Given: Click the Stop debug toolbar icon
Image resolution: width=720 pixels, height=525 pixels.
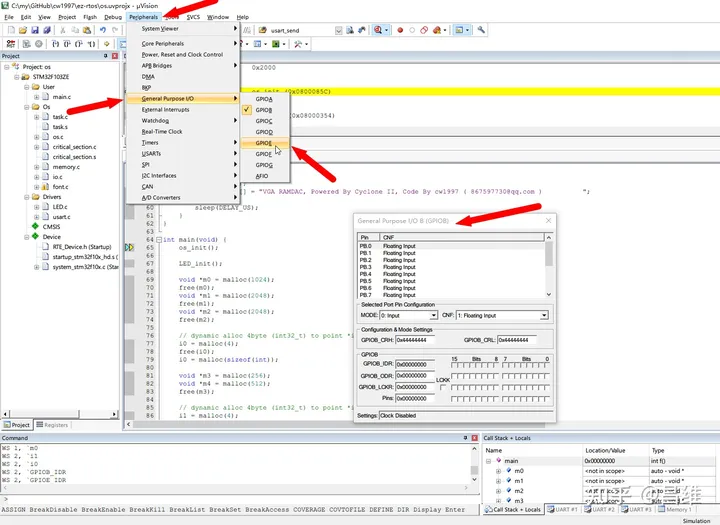Looking at the screenshot, I should (39, 44).
